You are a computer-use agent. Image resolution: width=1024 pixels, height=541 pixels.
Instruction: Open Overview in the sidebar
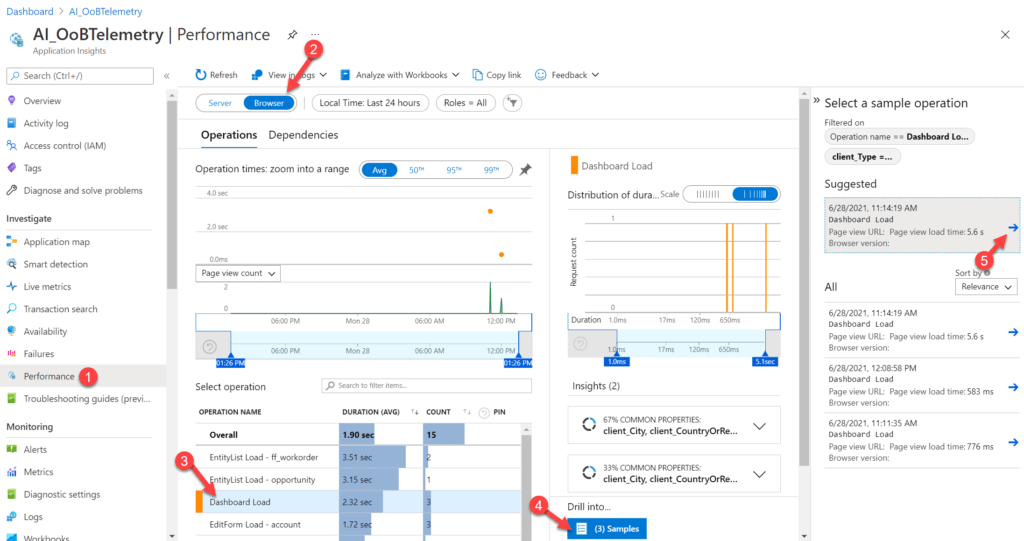point(42,101)
